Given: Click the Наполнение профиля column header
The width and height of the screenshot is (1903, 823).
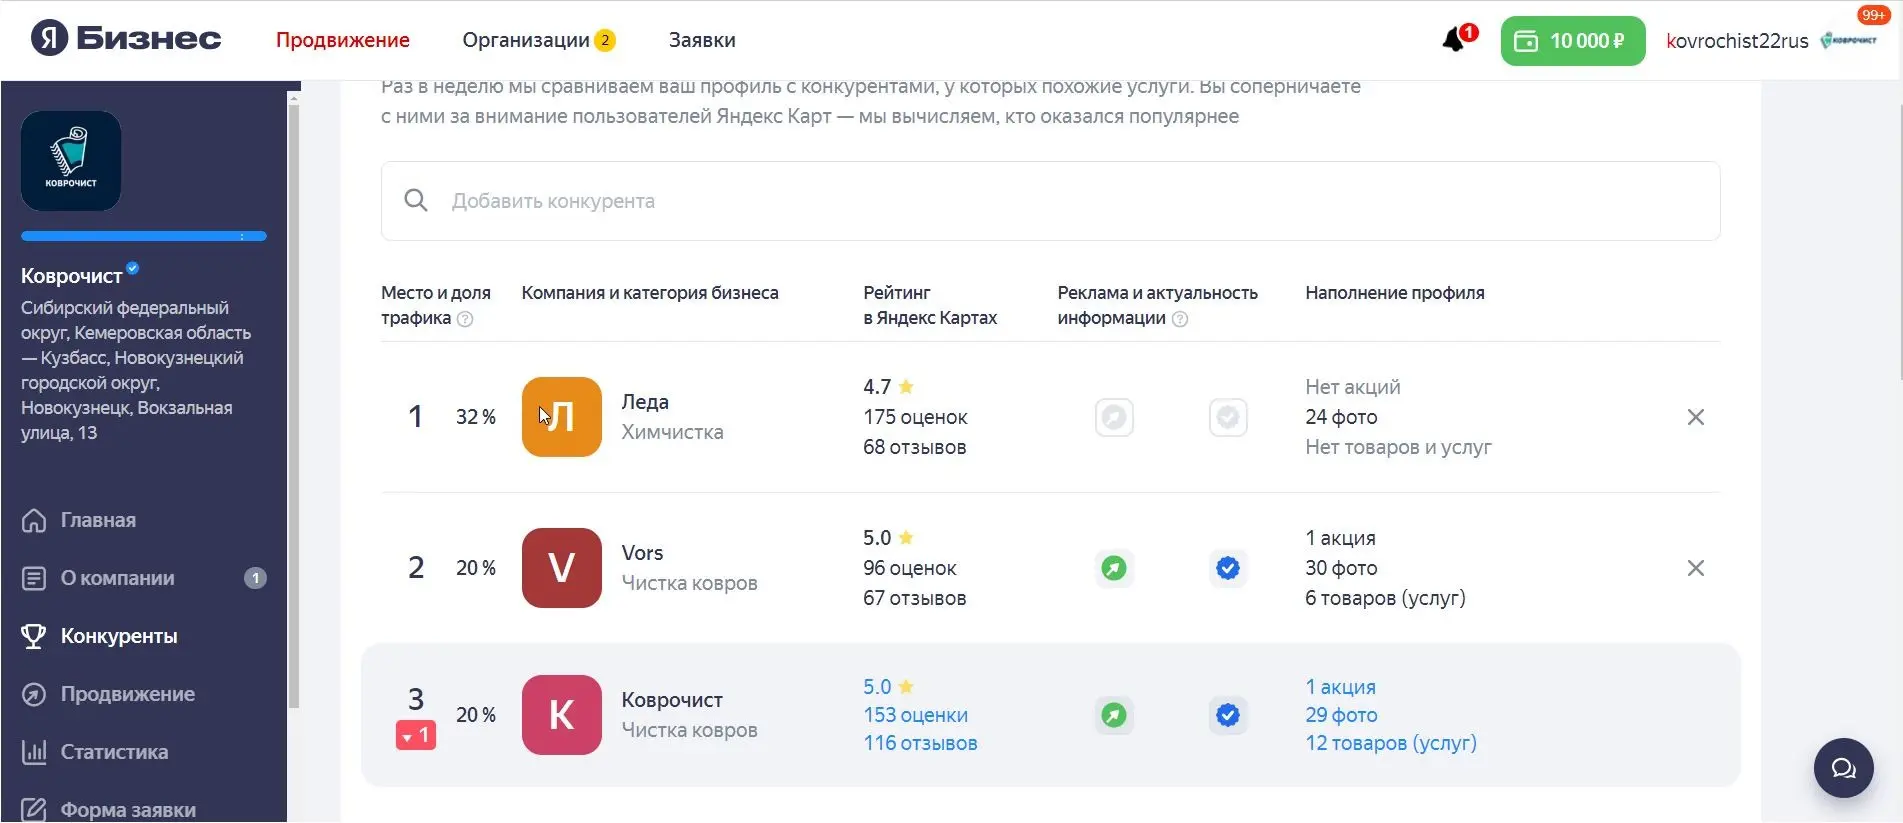Looking at the screenshot, I should click(x=1394, y=293).
